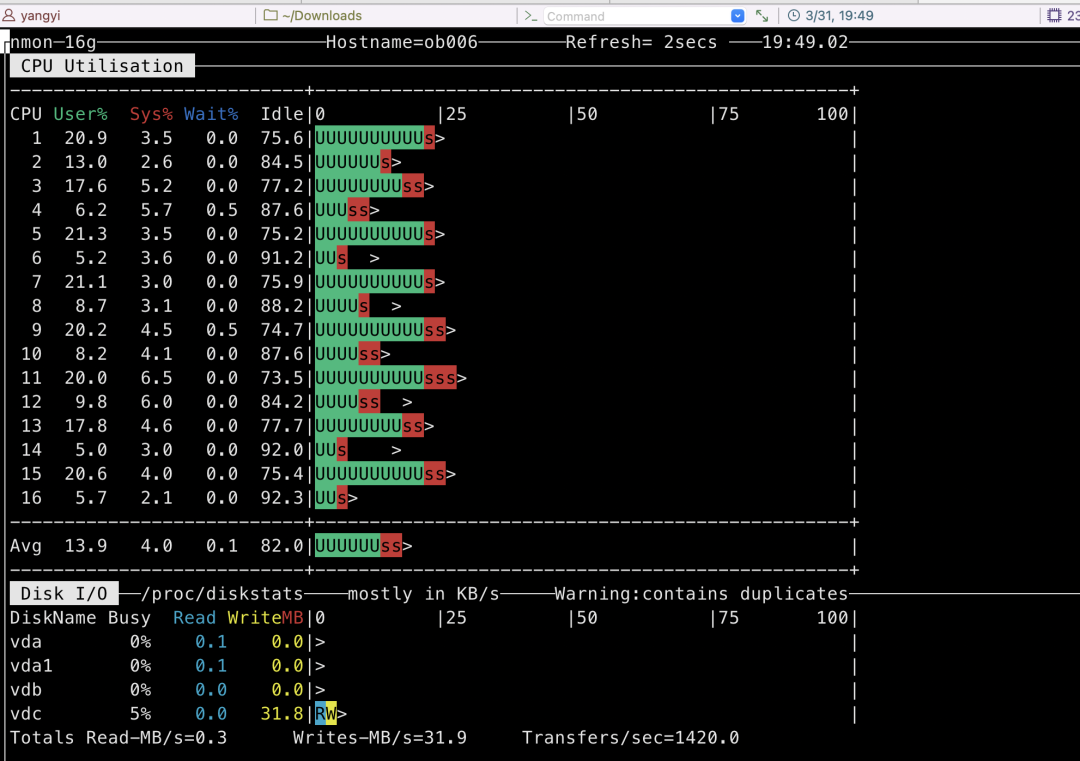
Task: Click the Refresh= 2secs text
Action: click(x=641, y=42)
